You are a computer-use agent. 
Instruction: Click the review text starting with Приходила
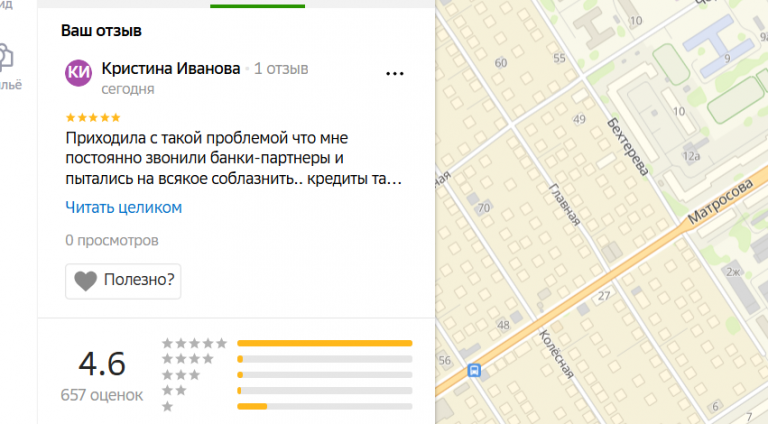coord(234,158)
